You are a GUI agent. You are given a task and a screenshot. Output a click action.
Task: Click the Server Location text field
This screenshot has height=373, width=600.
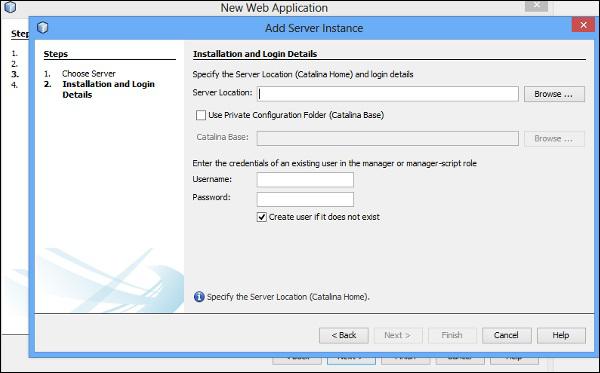click(388, 94)
